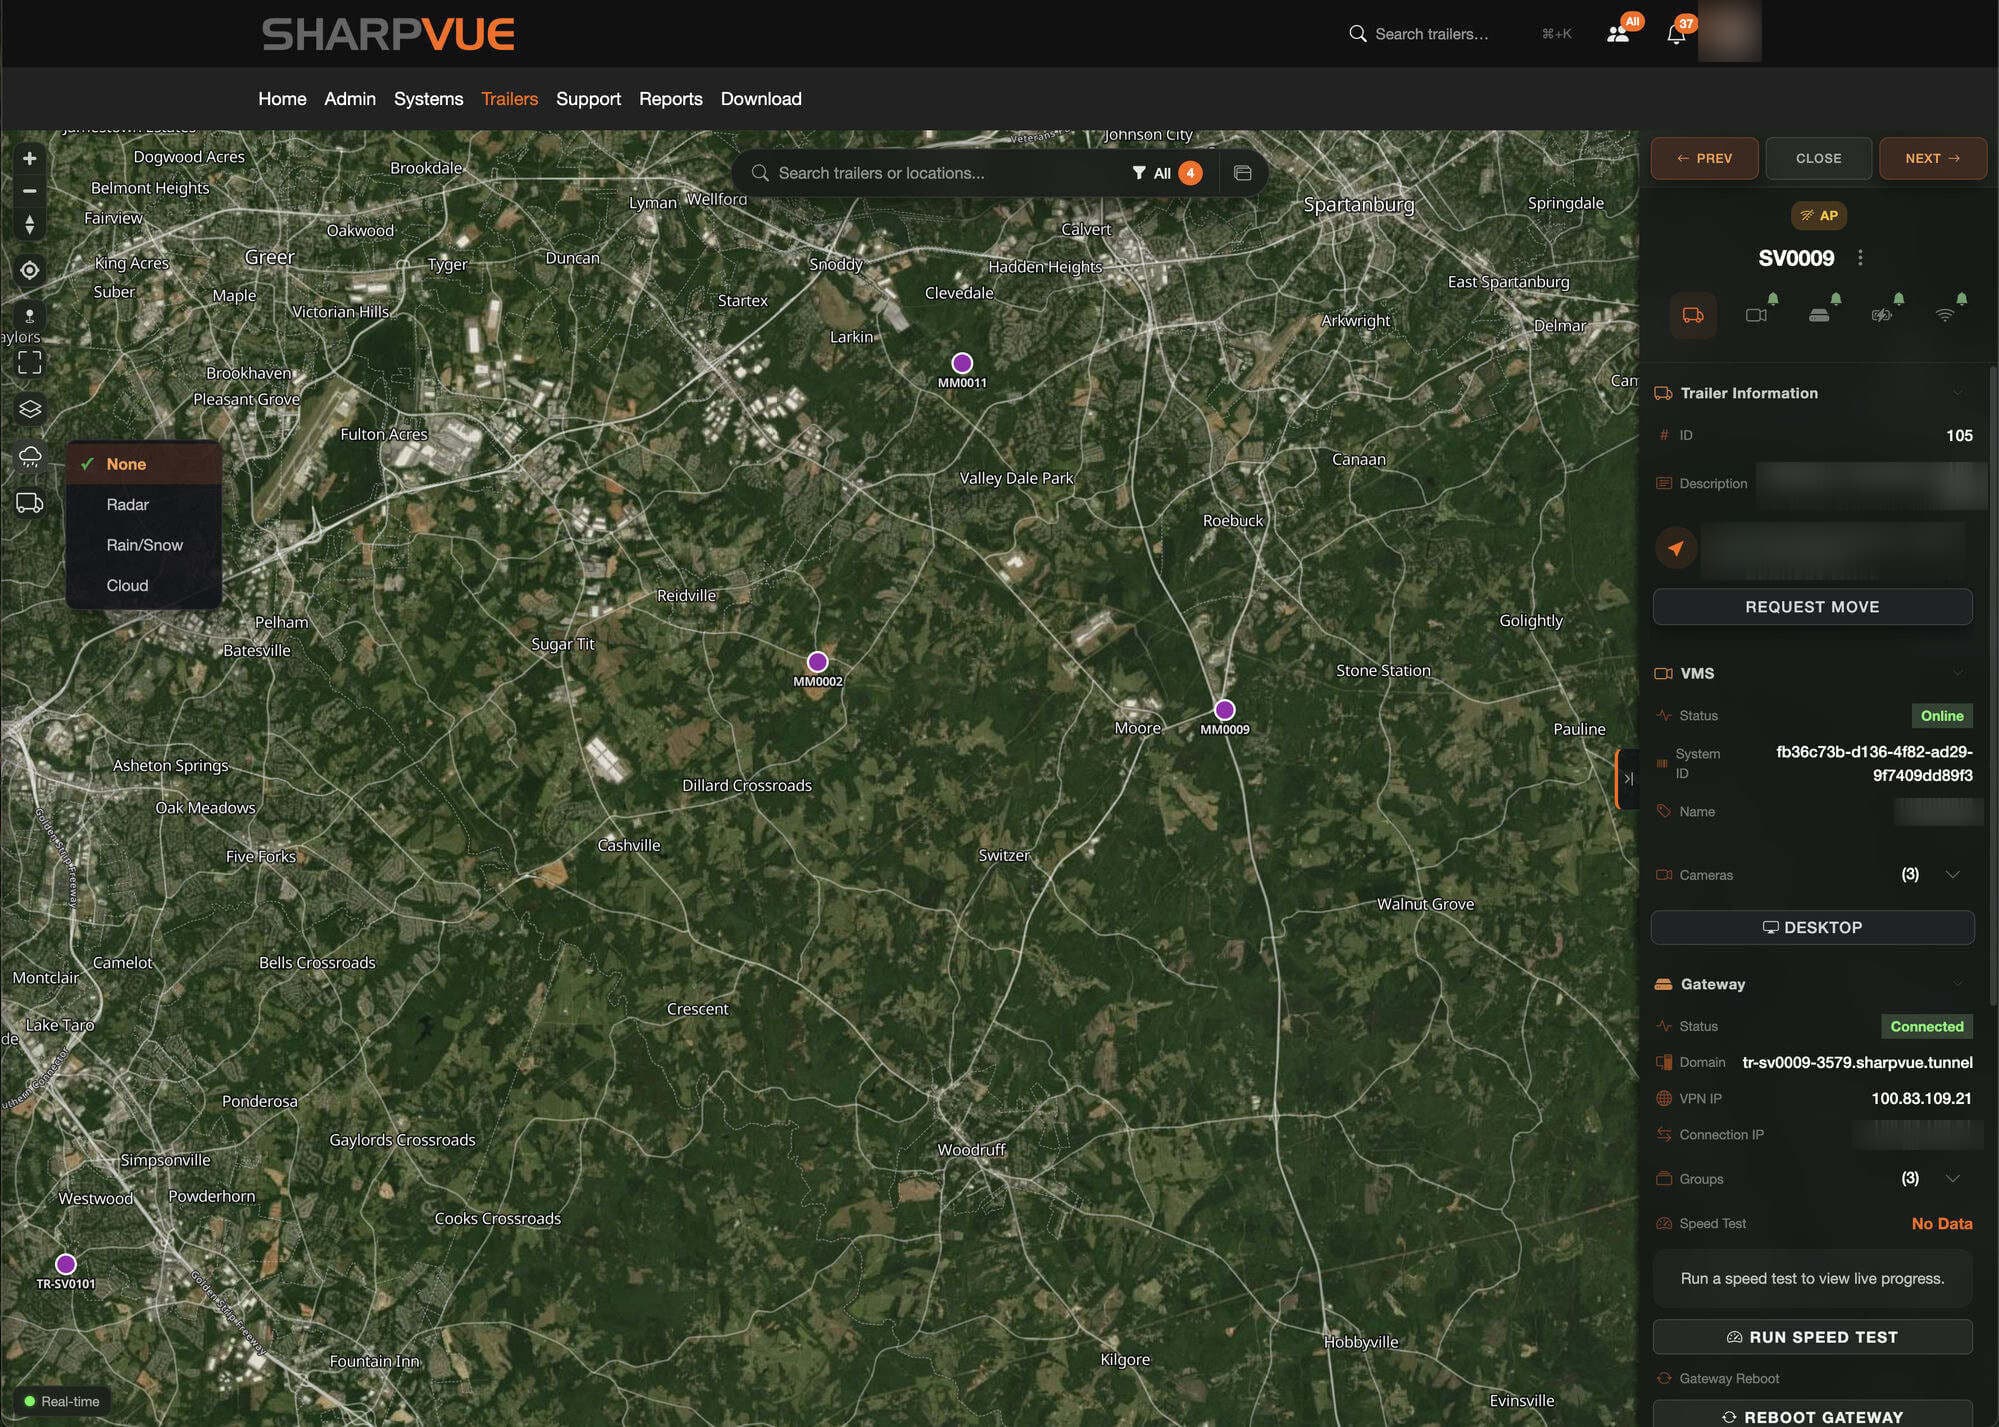The width and height of the screenshot is (1999, 1427).
Task: Click the orange navigate location arrow
Action: coord(1676,548)
